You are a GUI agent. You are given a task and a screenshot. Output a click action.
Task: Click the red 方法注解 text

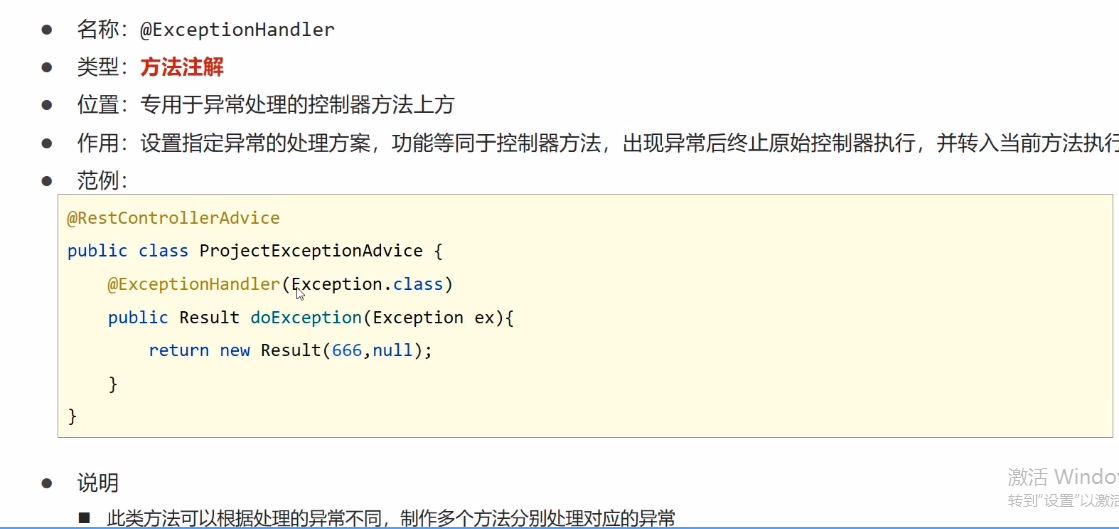click(x=182, y=67)
